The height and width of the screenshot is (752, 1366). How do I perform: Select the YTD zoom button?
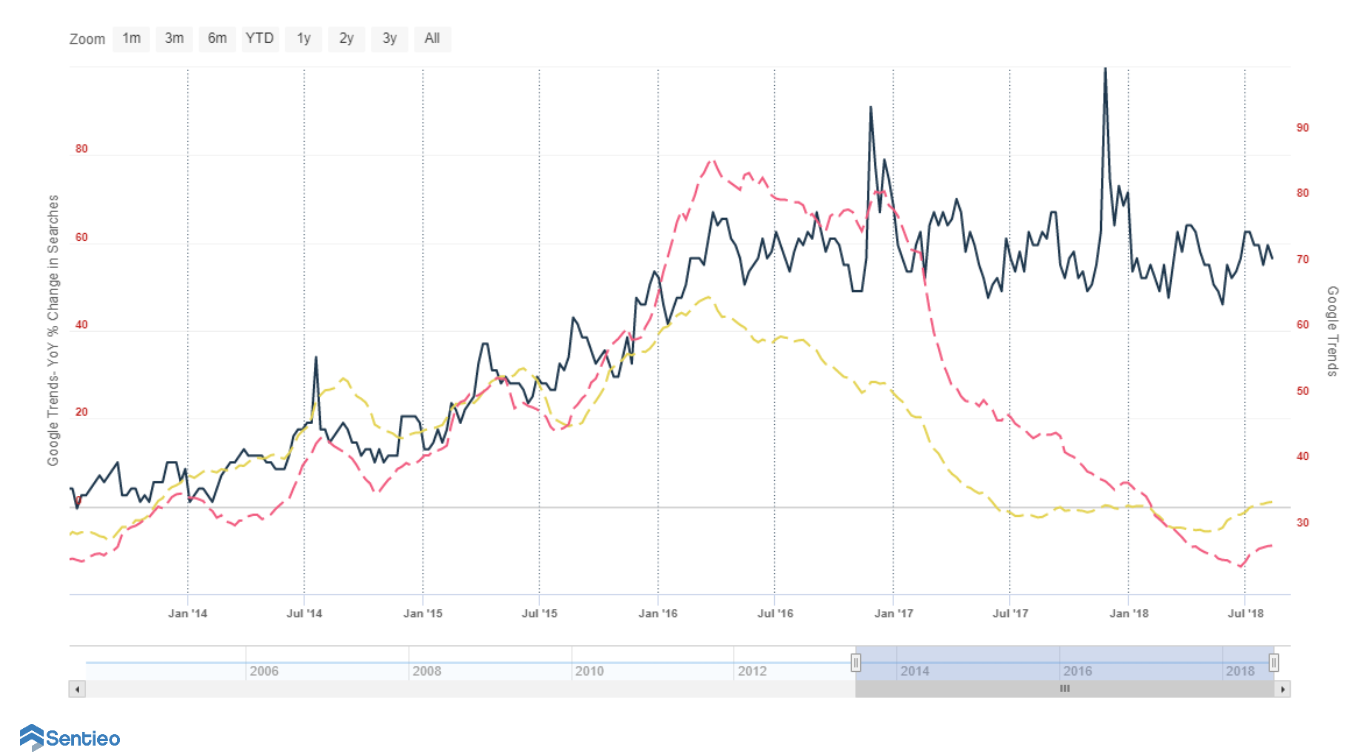[260, 39]
